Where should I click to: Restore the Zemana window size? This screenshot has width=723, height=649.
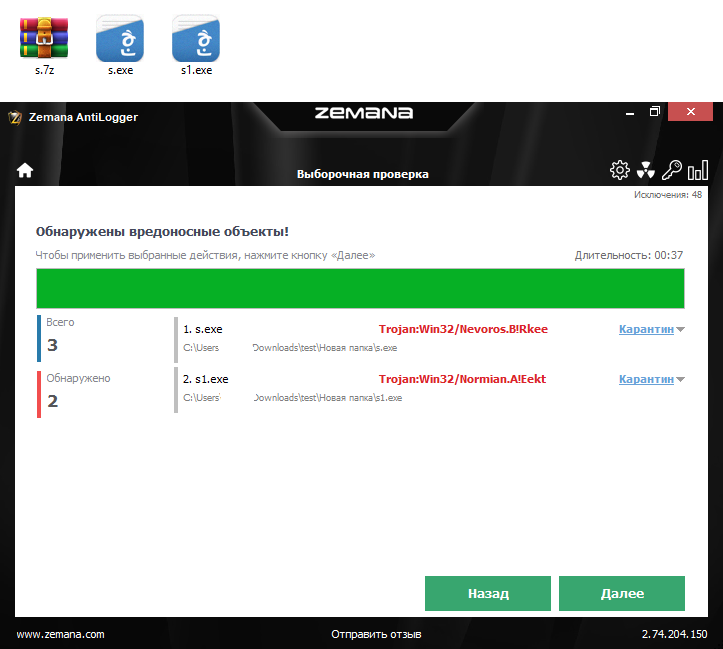(x=655, y=112)
